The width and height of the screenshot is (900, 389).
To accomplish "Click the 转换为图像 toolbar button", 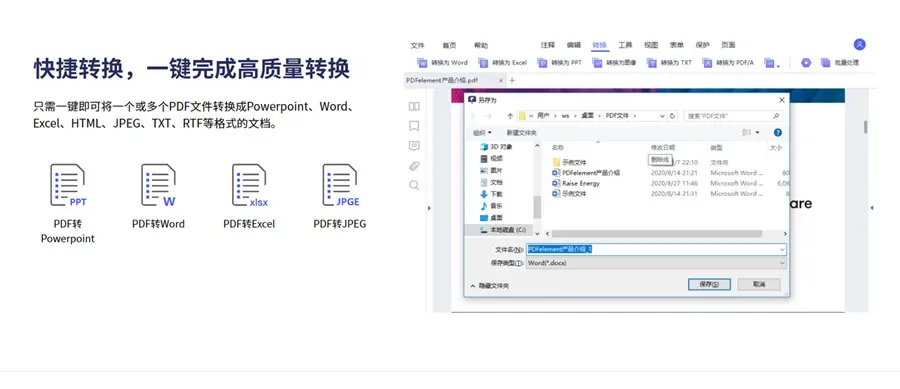I will (615, 63).
